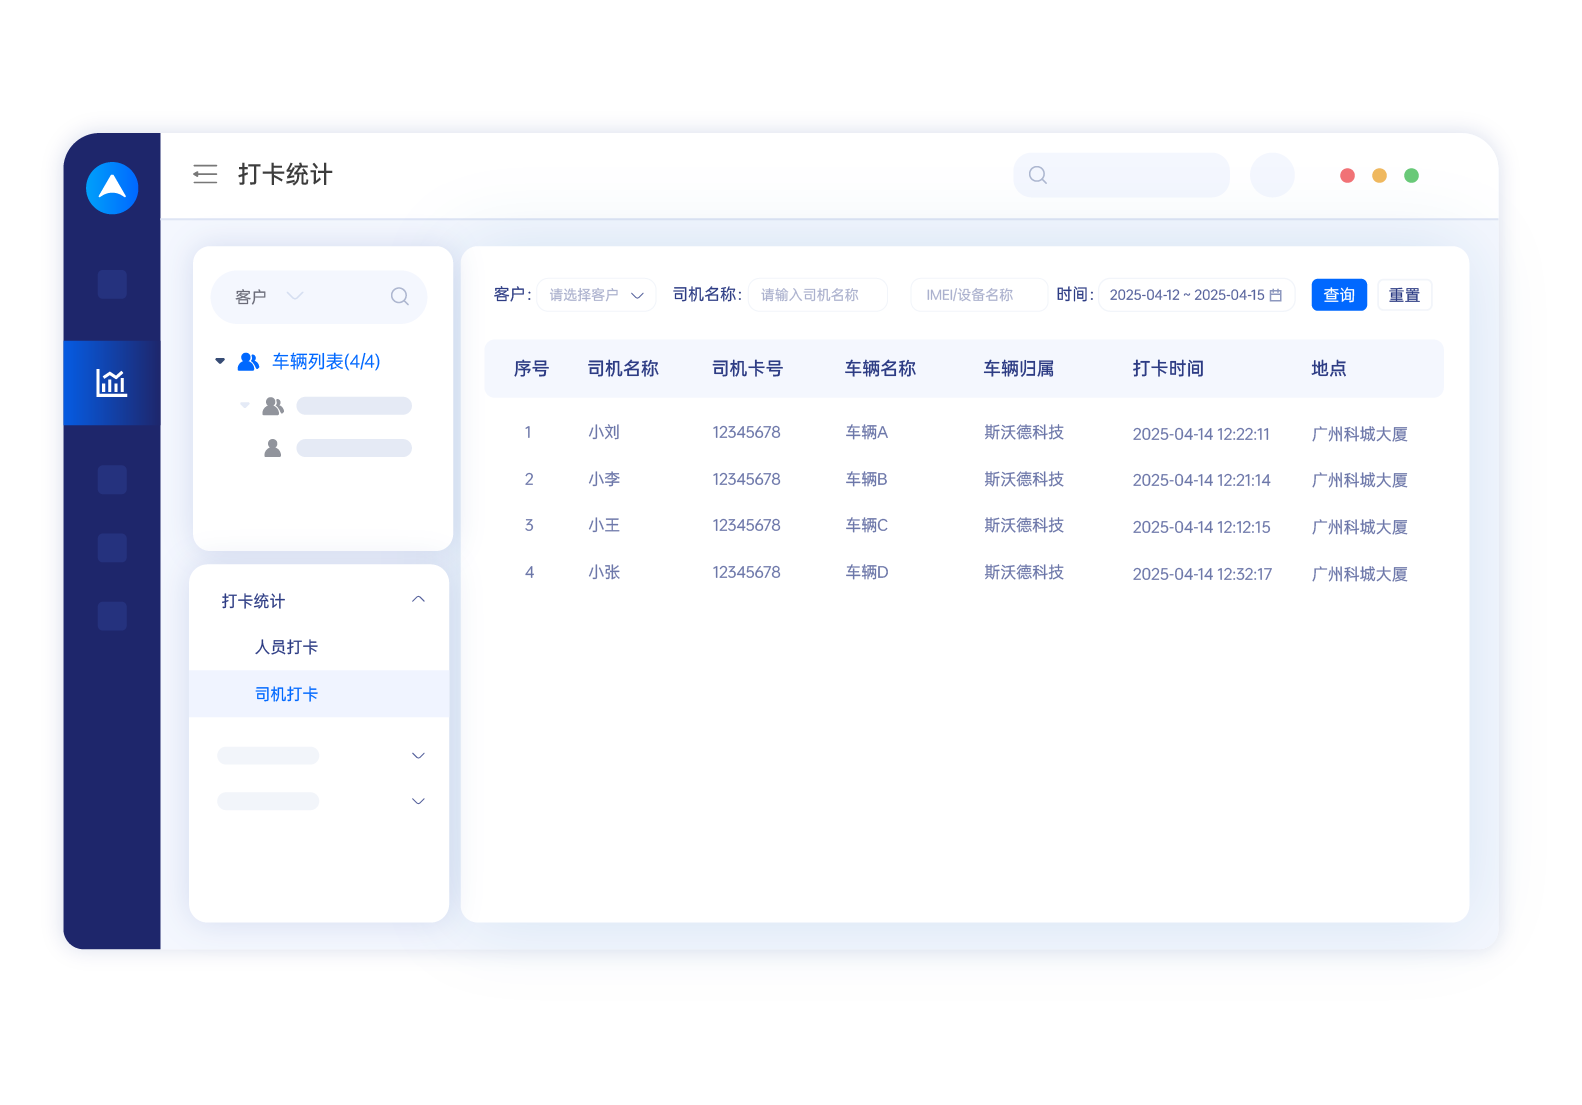Viewport: 1582px width, 1105px height.
Task: Click the magnifier in top search bar
Action: pos(1038,175)
